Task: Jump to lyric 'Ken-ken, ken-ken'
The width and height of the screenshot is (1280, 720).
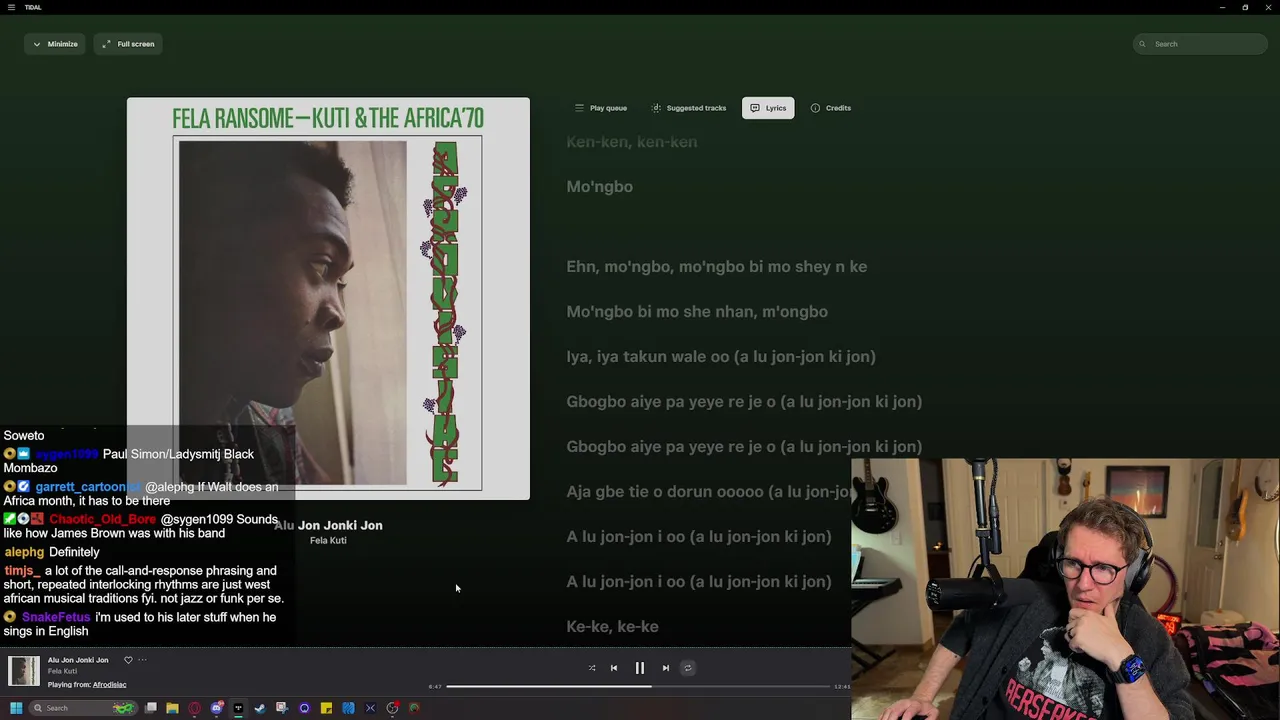Action: pos(632,142)
